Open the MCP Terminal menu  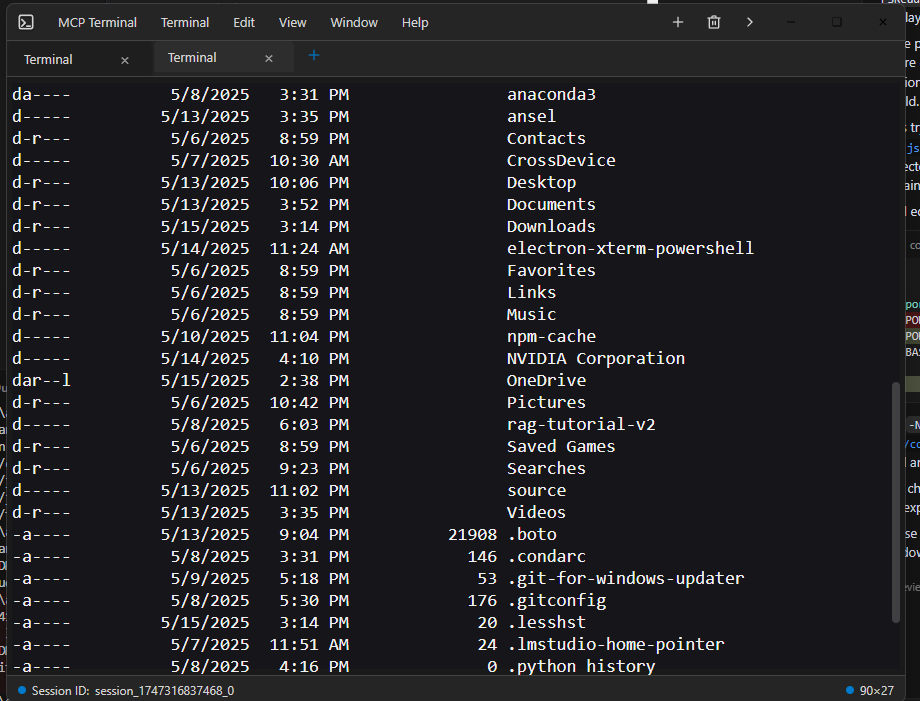(x=97, y=22)
